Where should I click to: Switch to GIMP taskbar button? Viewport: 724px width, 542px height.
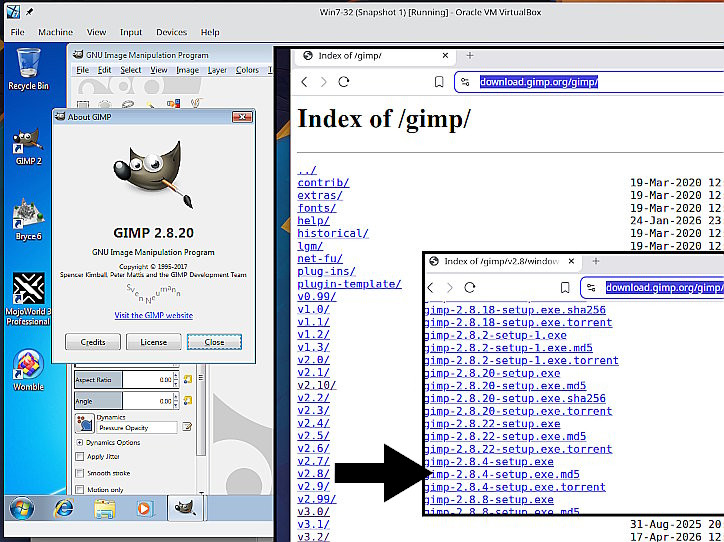185,508
